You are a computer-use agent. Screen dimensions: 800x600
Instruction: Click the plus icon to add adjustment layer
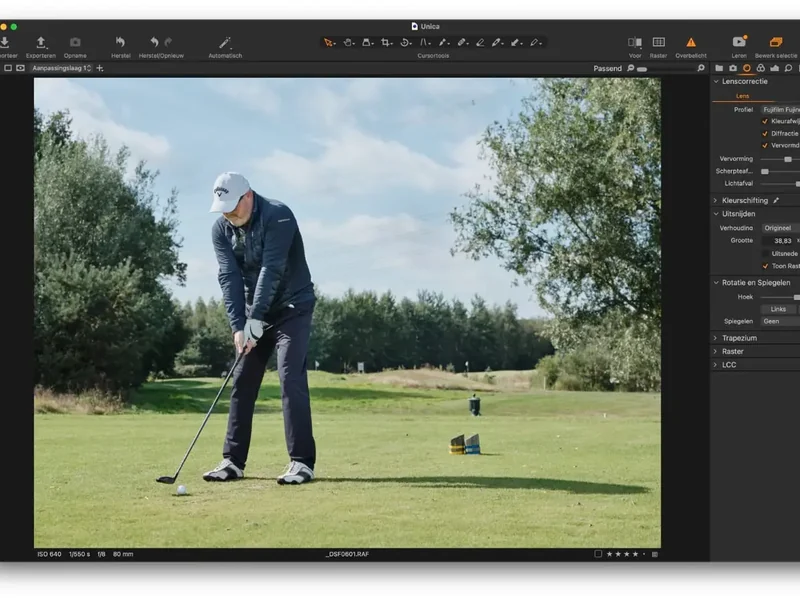point(100,68)
